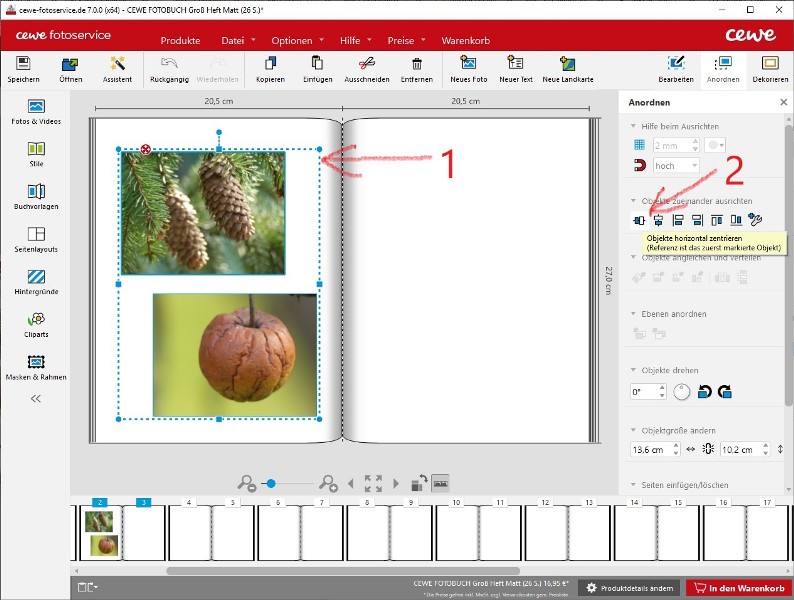The height and width of the screenshot is (600, 794).
Task: Open Cliparts in the left sidebar
Action: click(36, 322)
